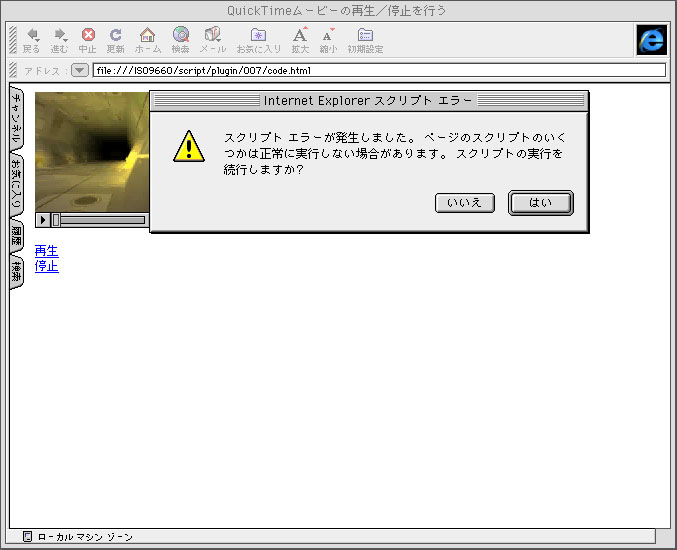
Task: Click the script error message text
Action: (394, 153)
